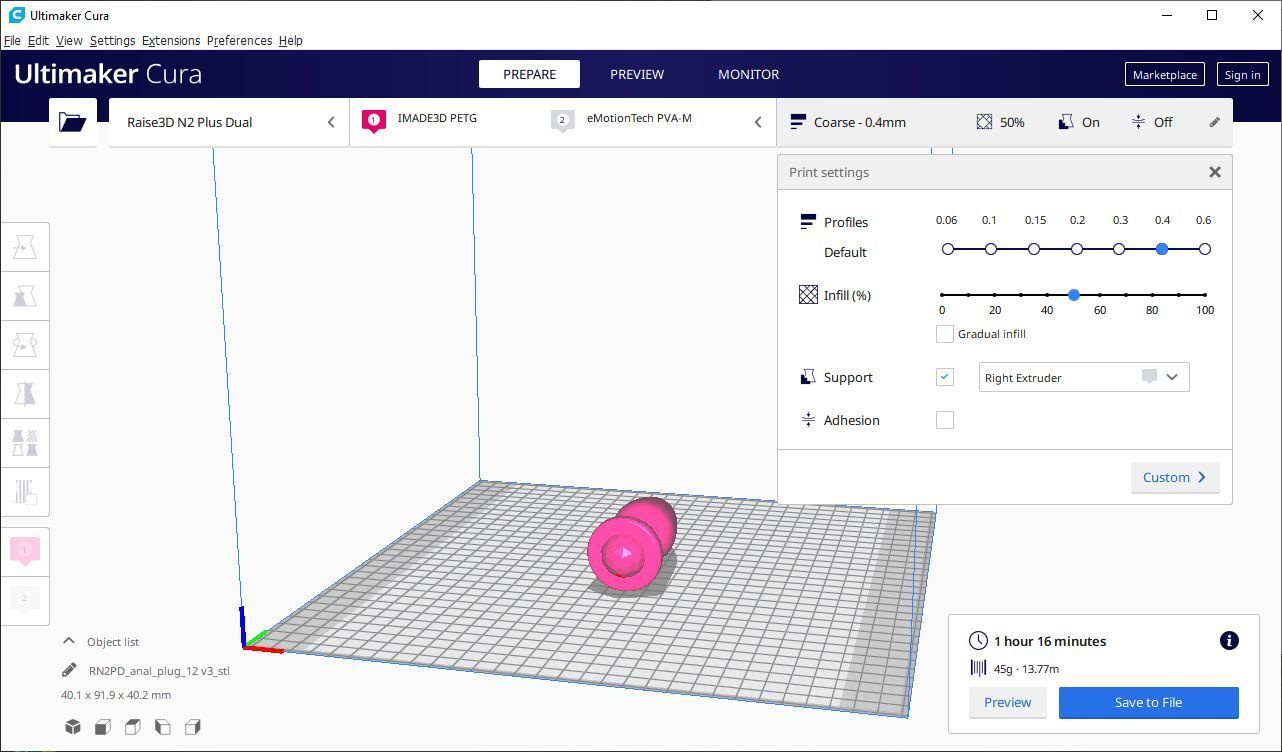The height and width of the screenshot is (752, 1282).
Task: Select the Move tool in left toolbar
Action: click(x=25, y=247)
